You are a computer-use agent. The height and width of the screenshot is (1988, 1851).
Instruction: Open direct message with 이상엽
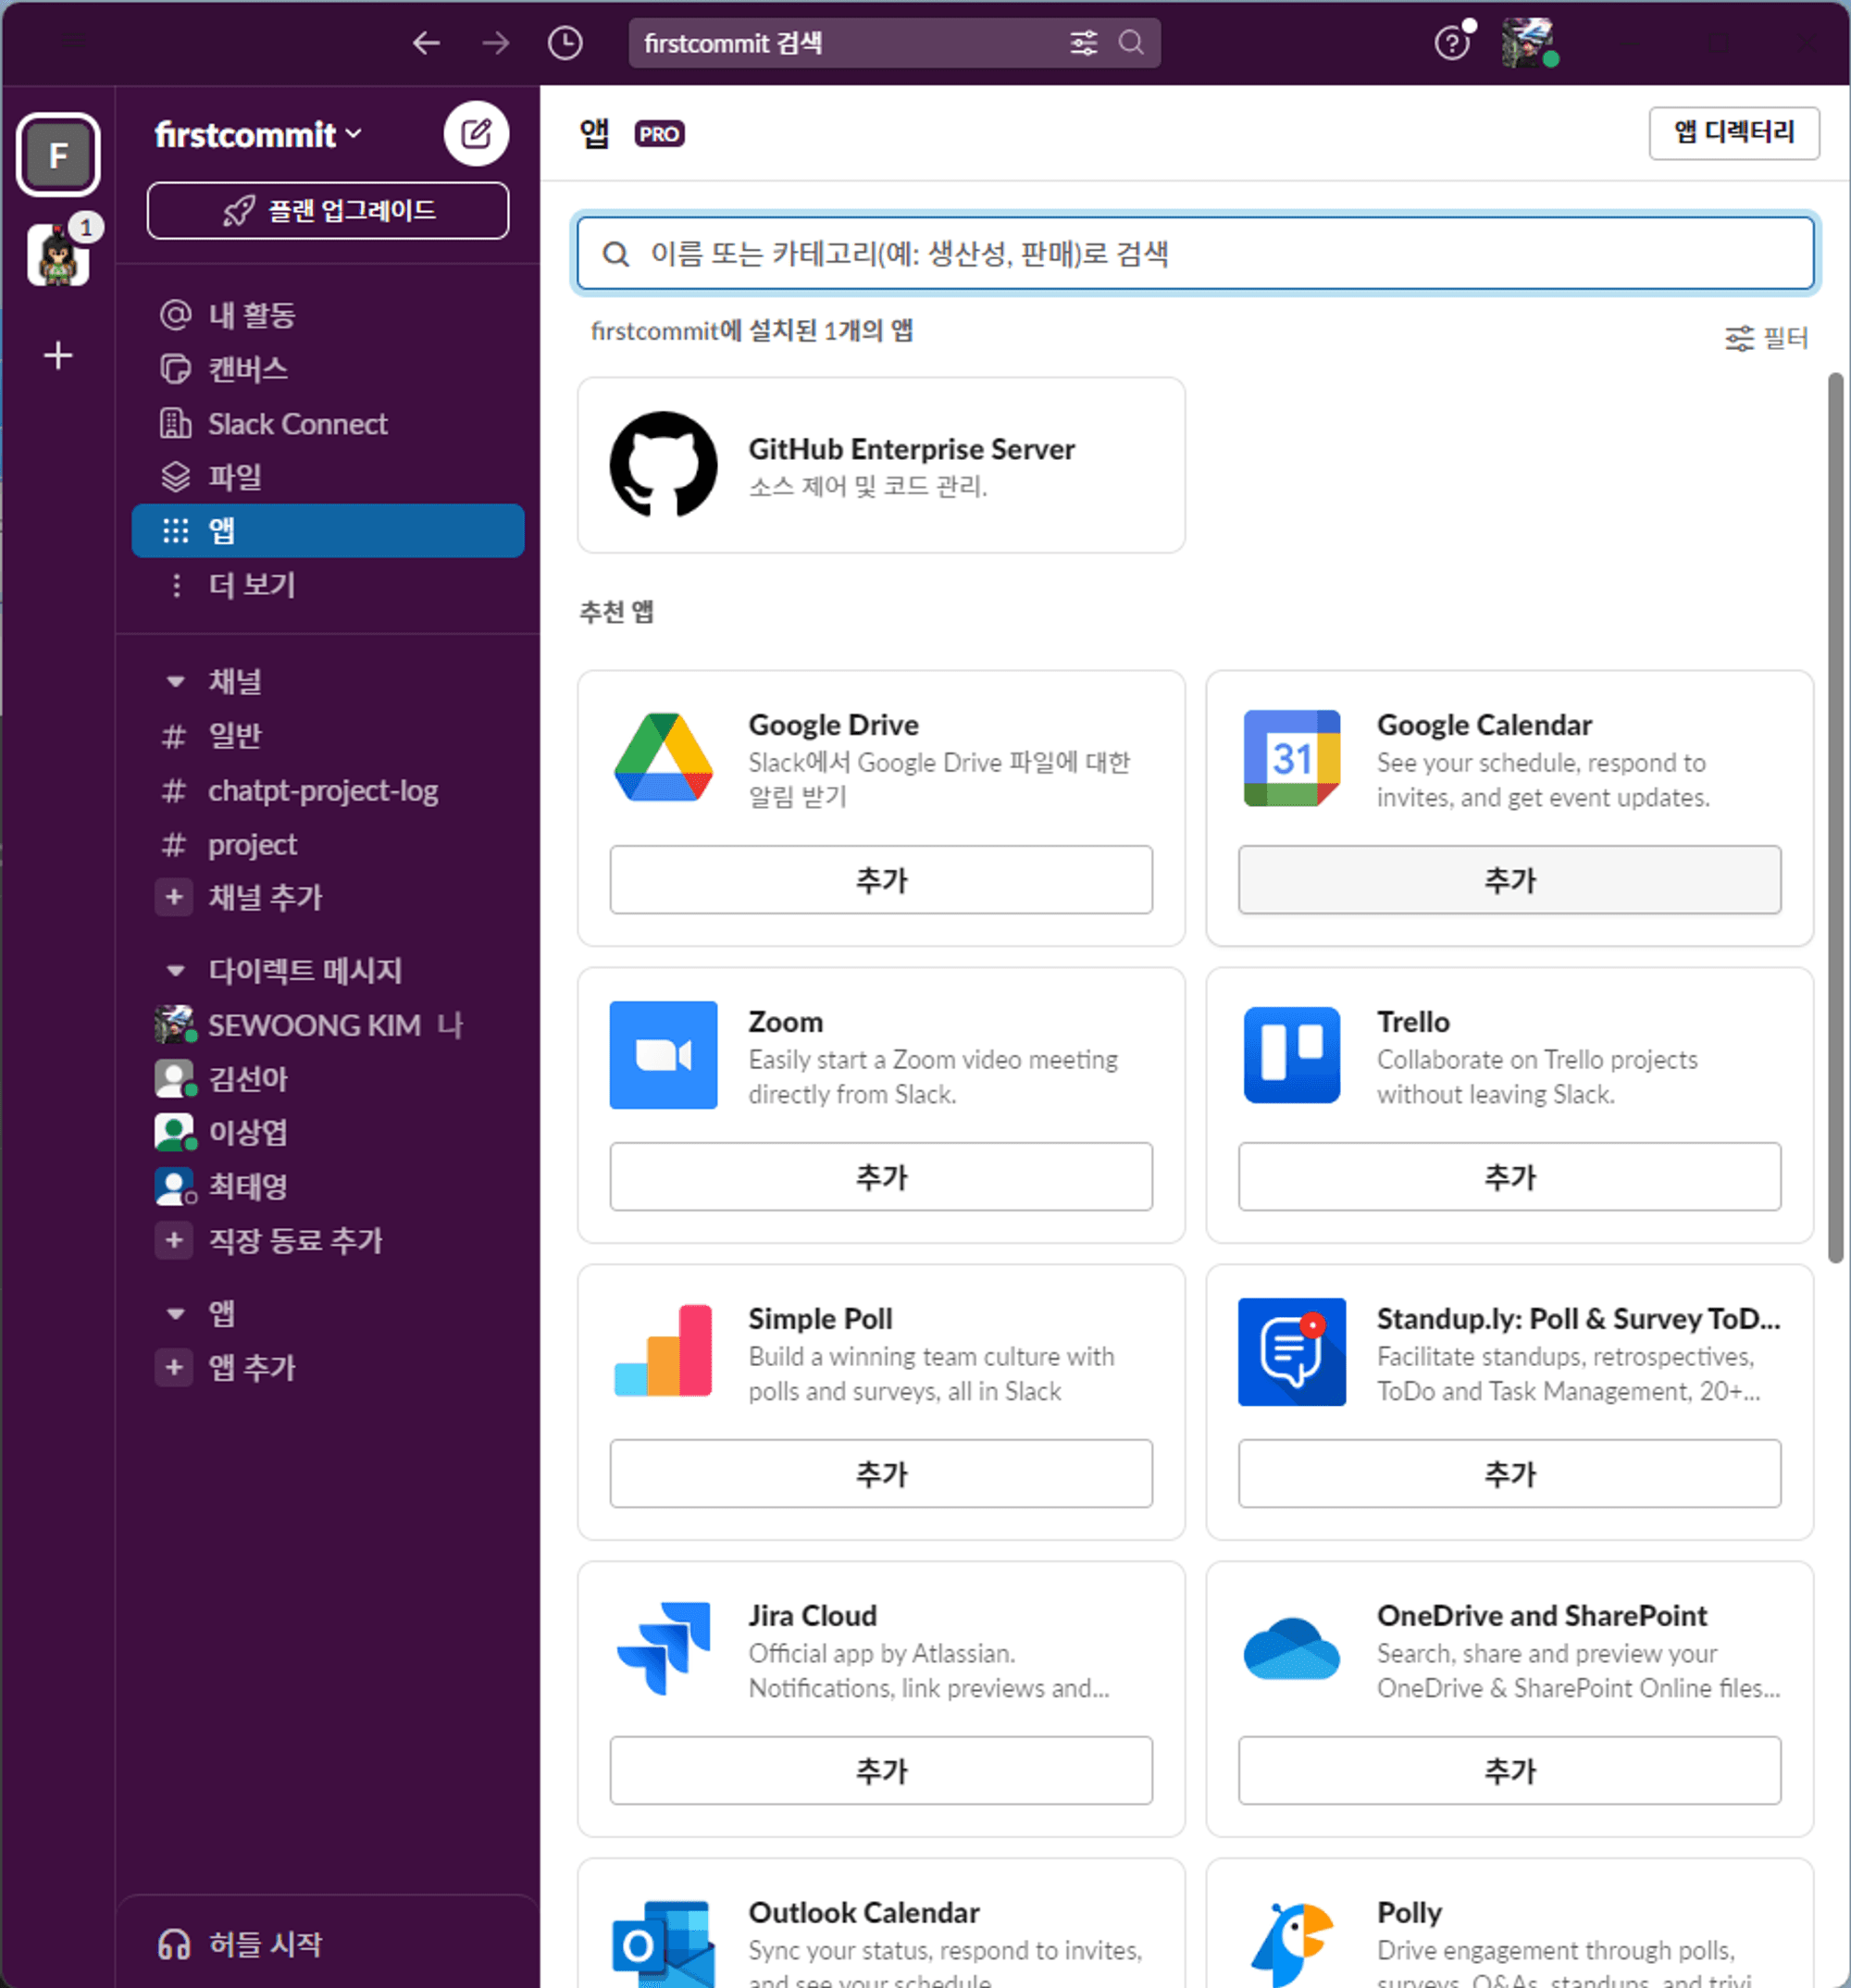[x=328, y=1132]
